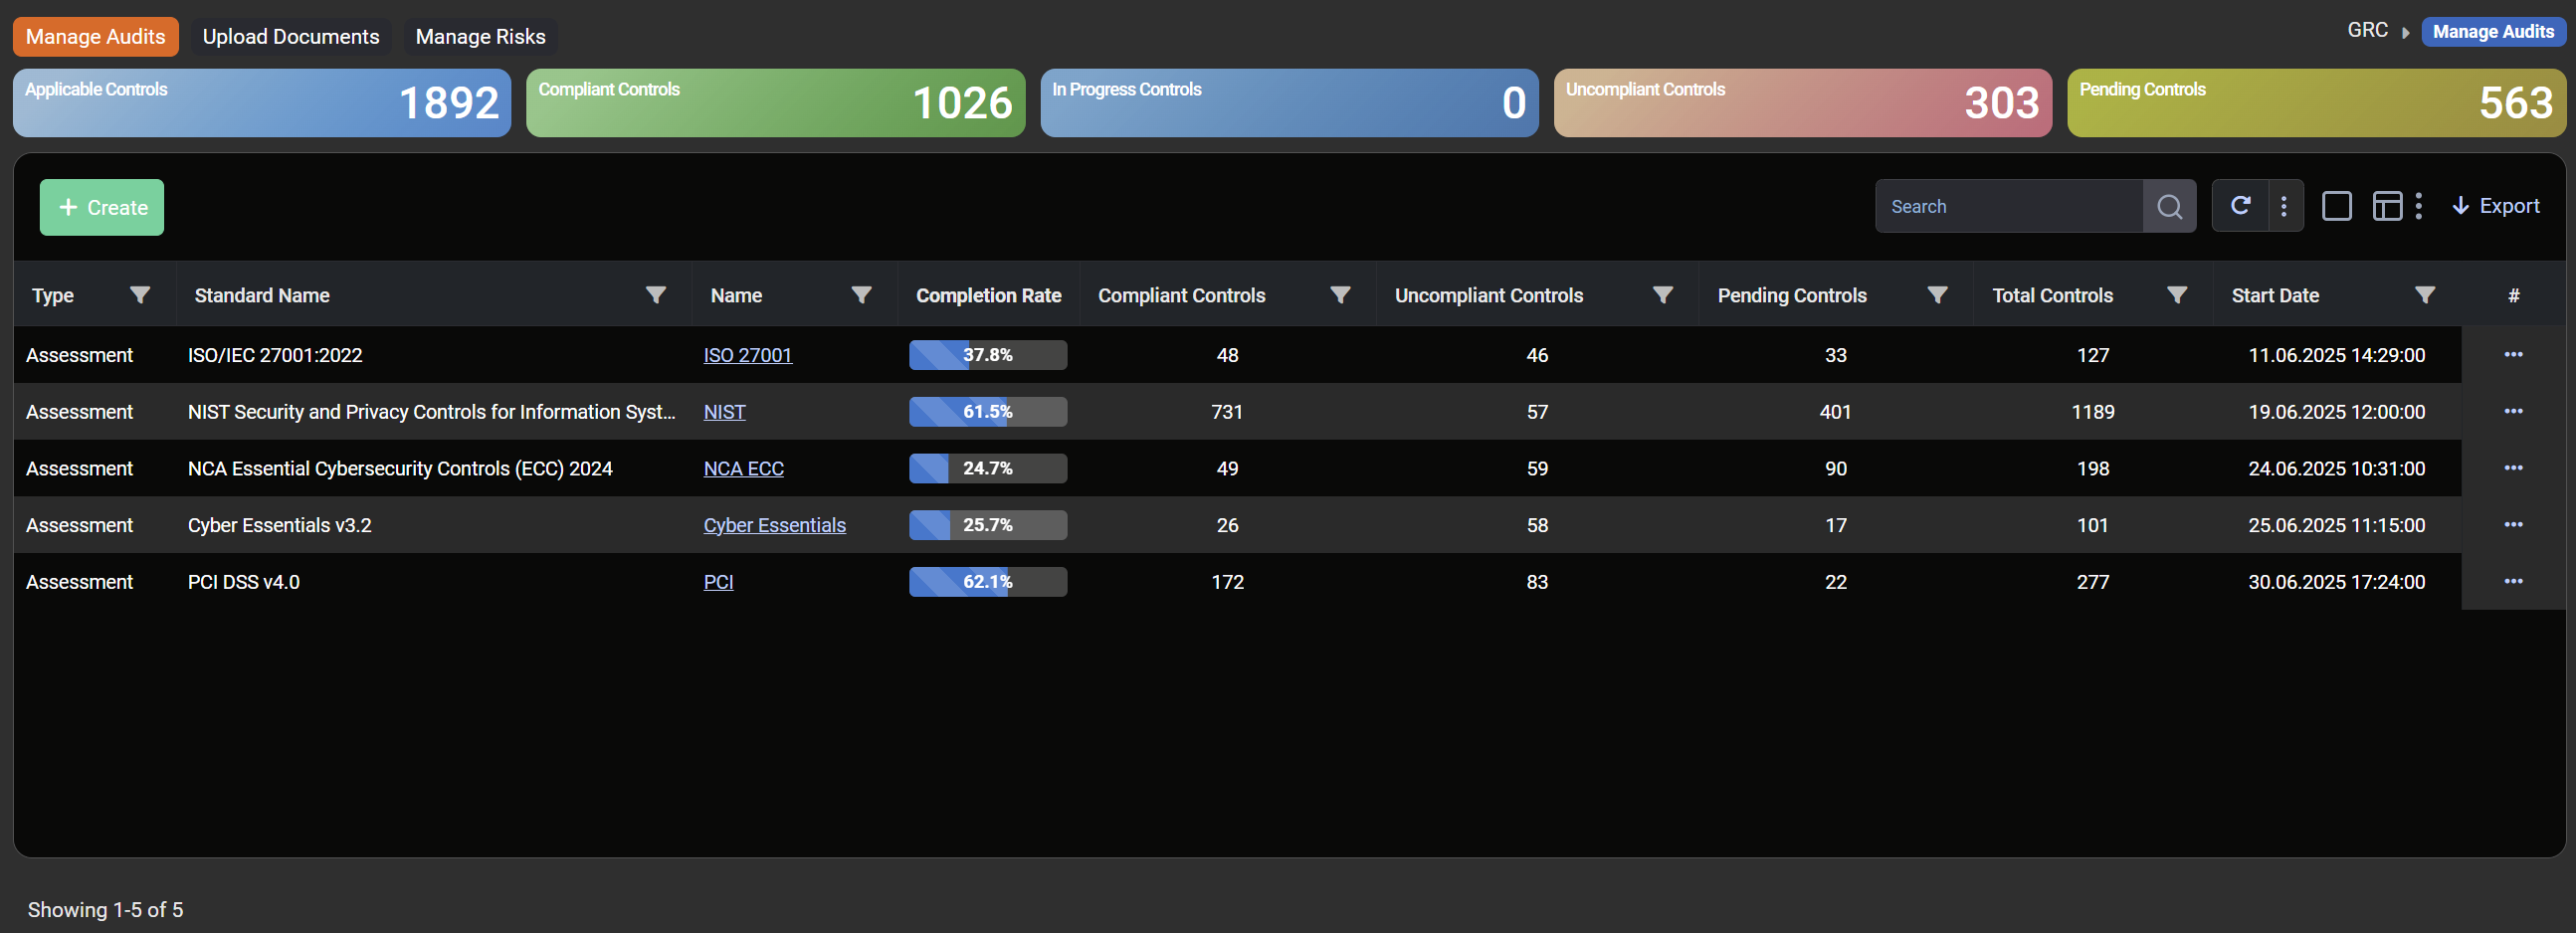This screenshot has height=933, width=2576.
Task: Export the audits table
Action: pyautogui.click(x=2495, y=206)
